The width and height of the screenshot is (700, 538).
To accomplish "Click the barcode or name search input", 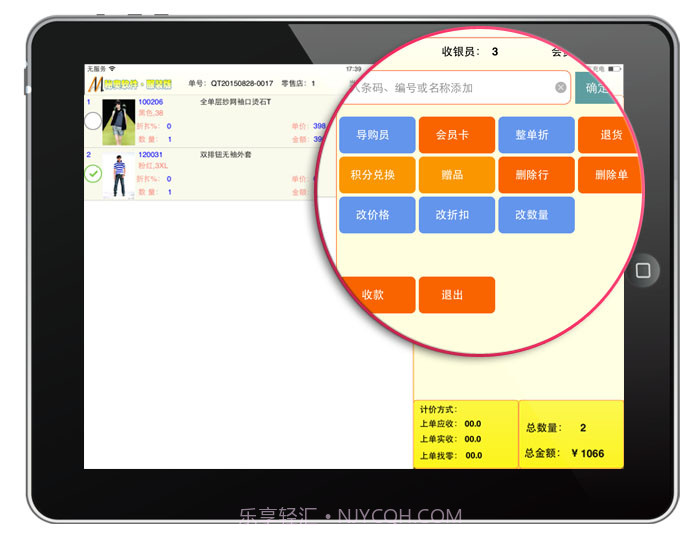I will tap(450, 88).
